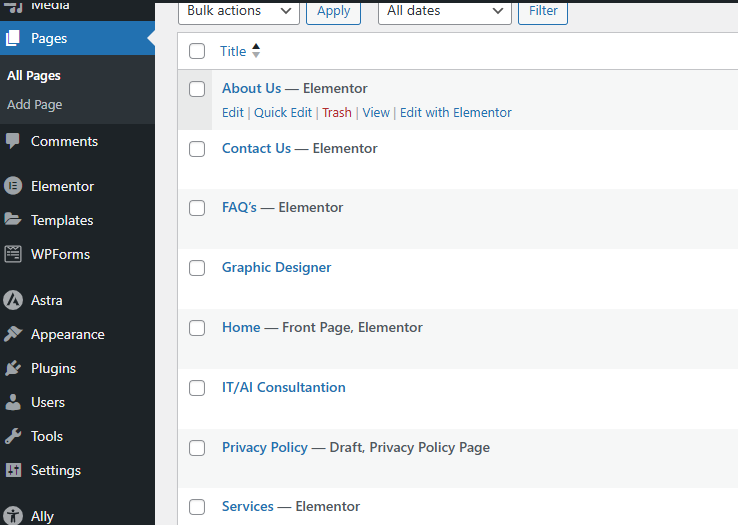Tick the checkbox beside Graphic Designer
738x525 pixels.
197,268
